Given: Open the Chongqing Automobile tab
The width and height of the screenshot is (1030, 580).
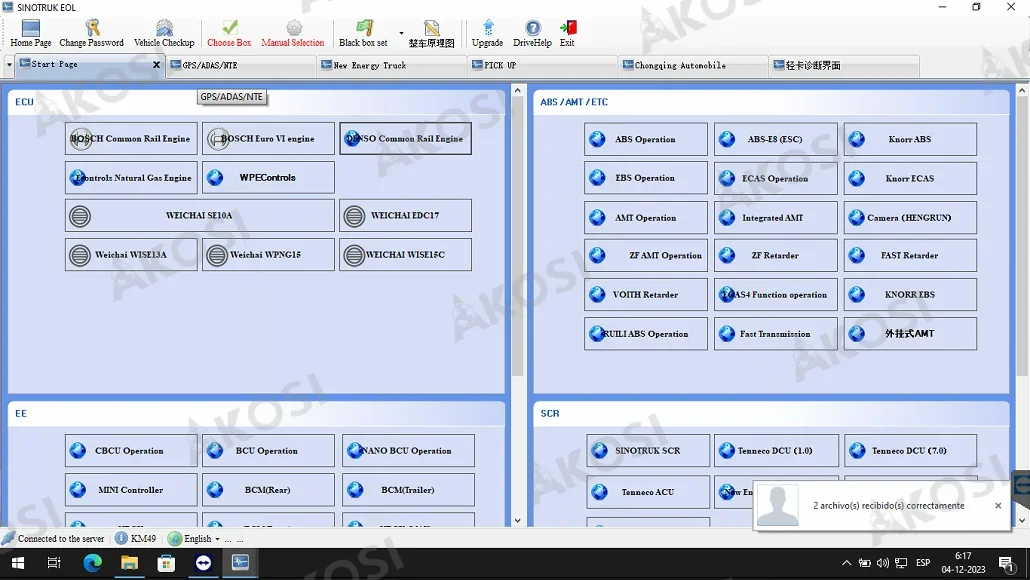Looking at the screenshot, I should tap(693, 65).
